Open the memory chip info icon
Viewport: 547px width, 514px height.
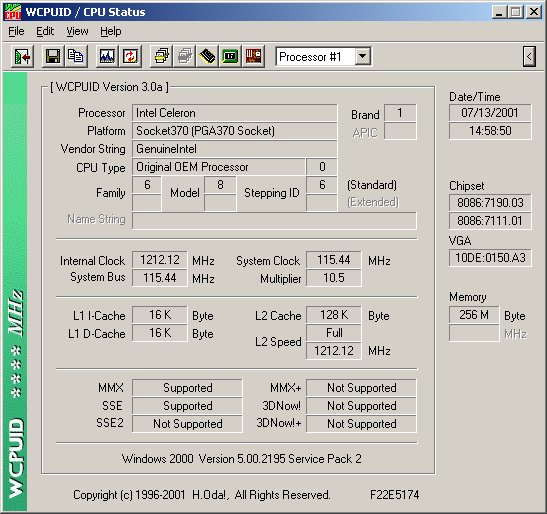tap(208, 56)
